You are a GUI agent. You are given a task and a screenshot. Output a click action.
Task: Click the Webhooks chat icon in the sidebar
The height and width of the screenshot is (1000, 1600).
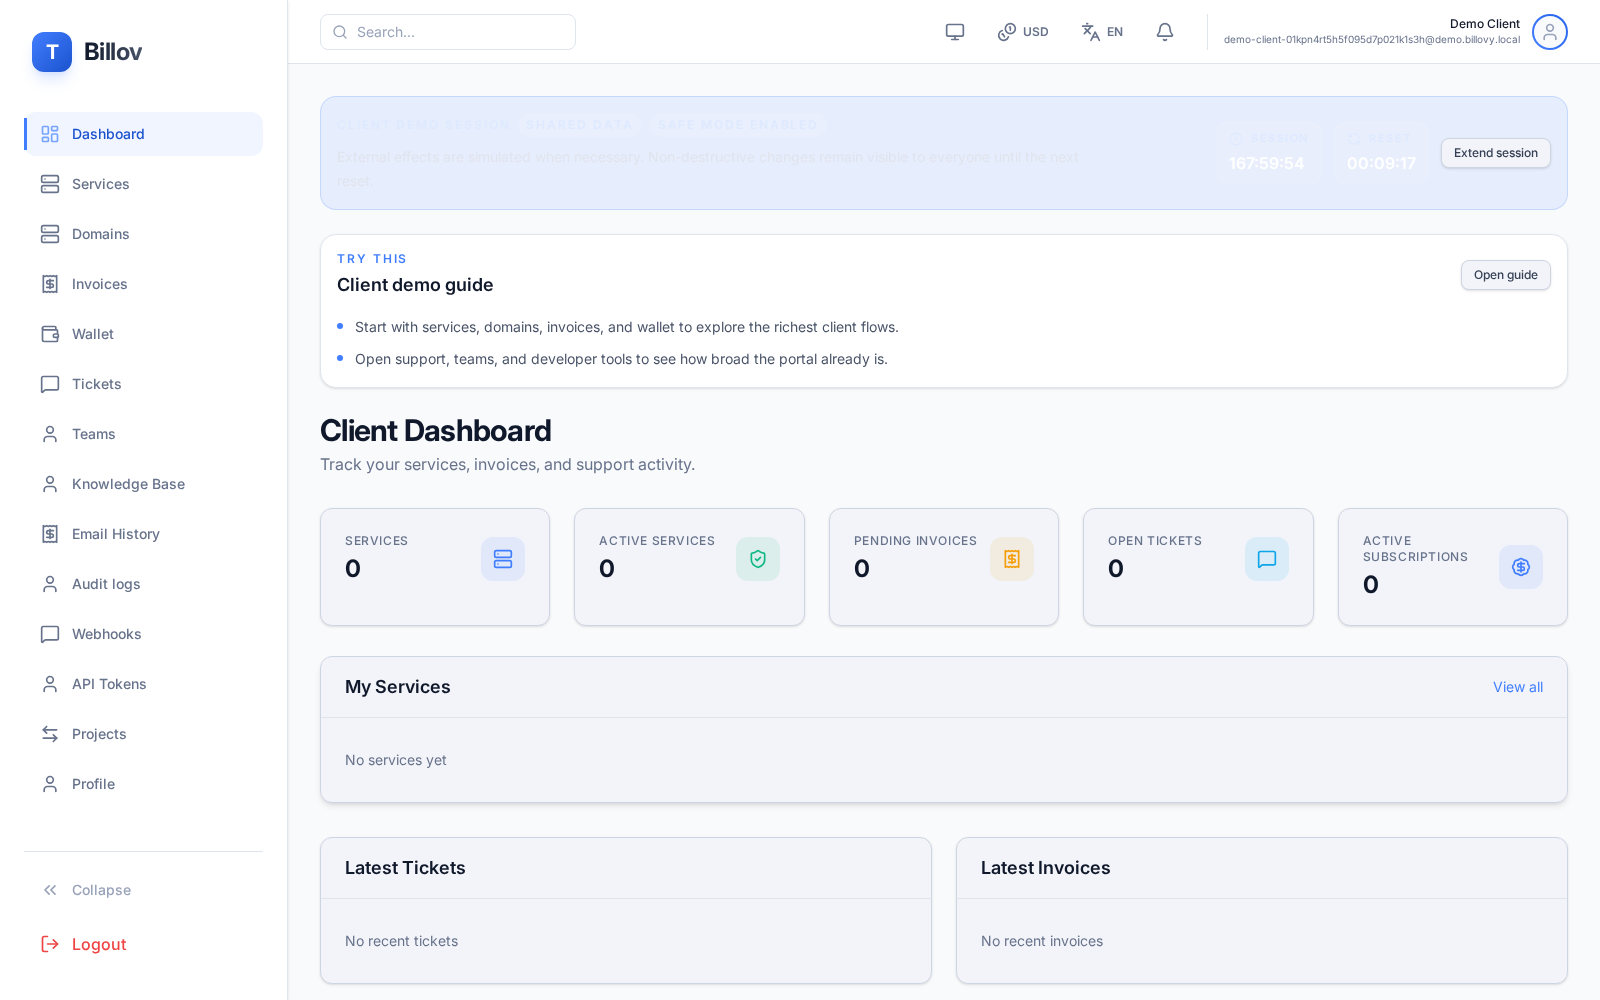click(50, 634)
